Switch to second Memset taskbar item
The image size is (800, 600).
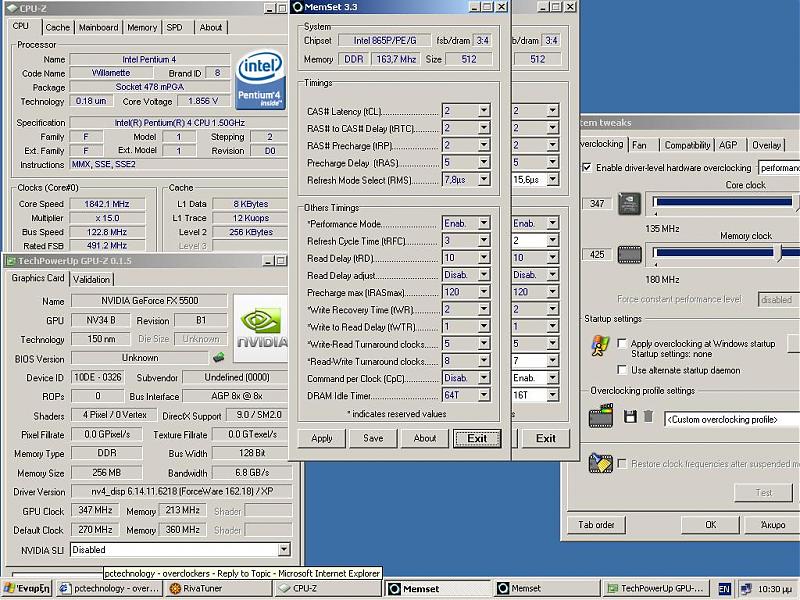pyautogui.click(x=547, y=588)
